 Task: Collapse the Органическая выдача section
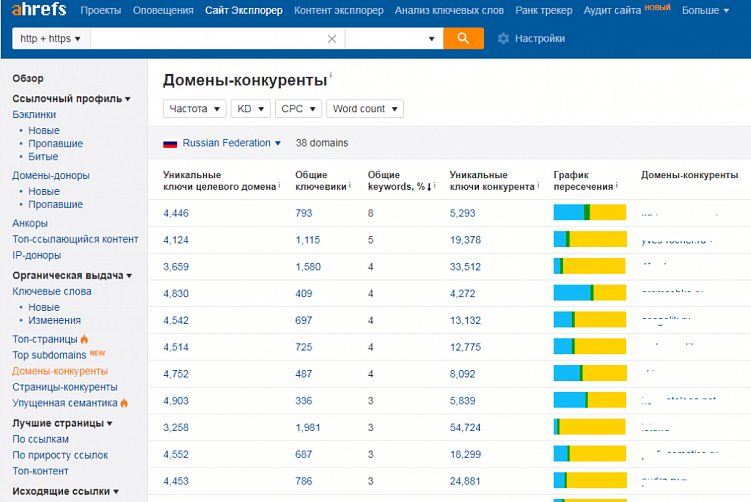click(x=72, y=275)
